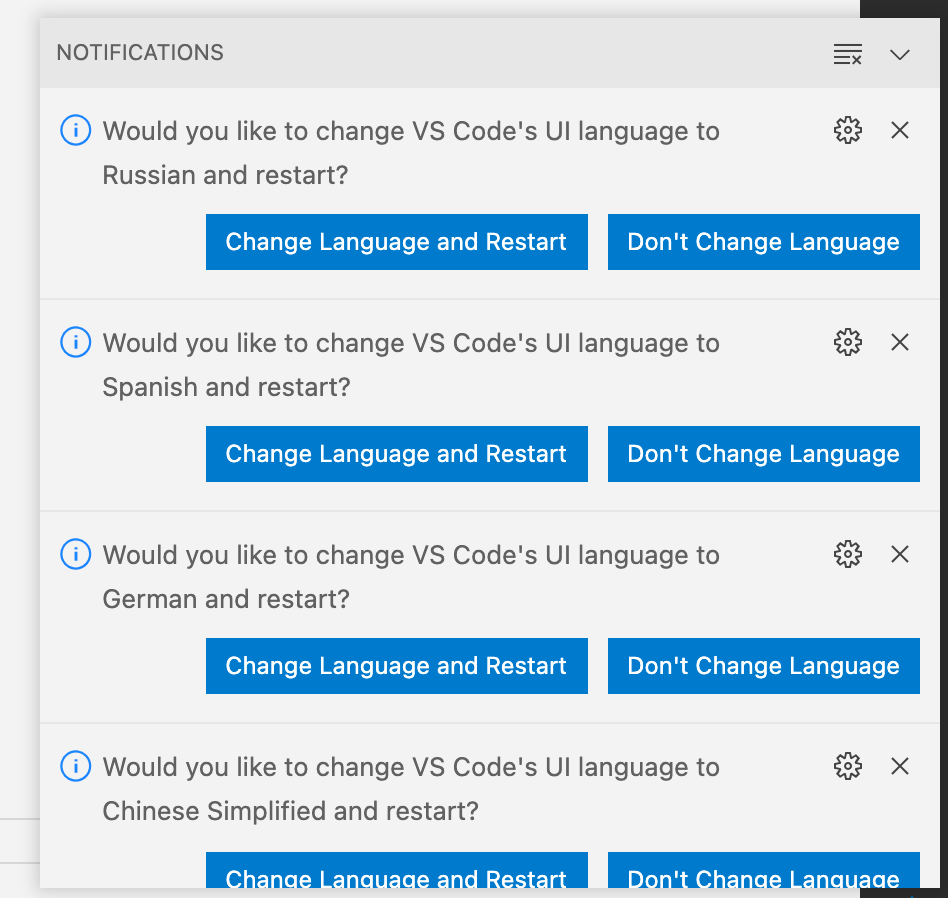Select the German notification message text
Image resolution: width=948 pixels, height=898 pixels.
(411, 577)
